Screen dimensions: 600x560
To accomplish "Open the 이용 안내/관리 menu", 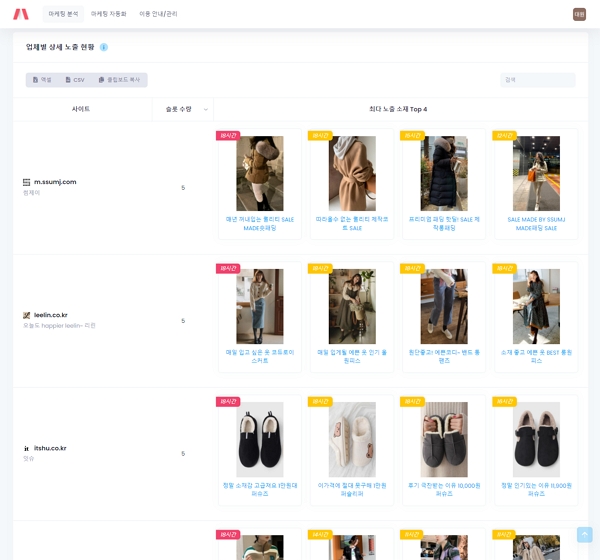I will pyautogui.click(x=158, y=14).
